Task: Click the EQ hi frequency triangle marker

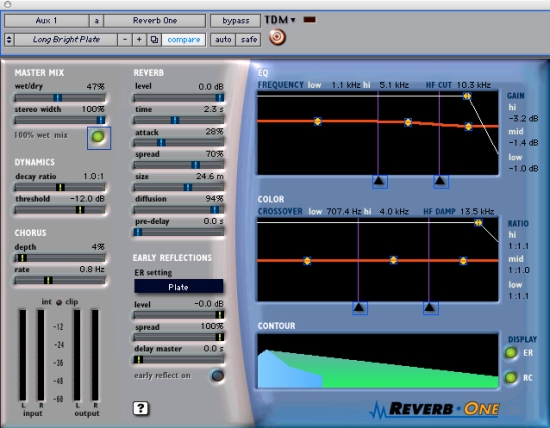Action: pyautogui.click(x=441, y=181)
